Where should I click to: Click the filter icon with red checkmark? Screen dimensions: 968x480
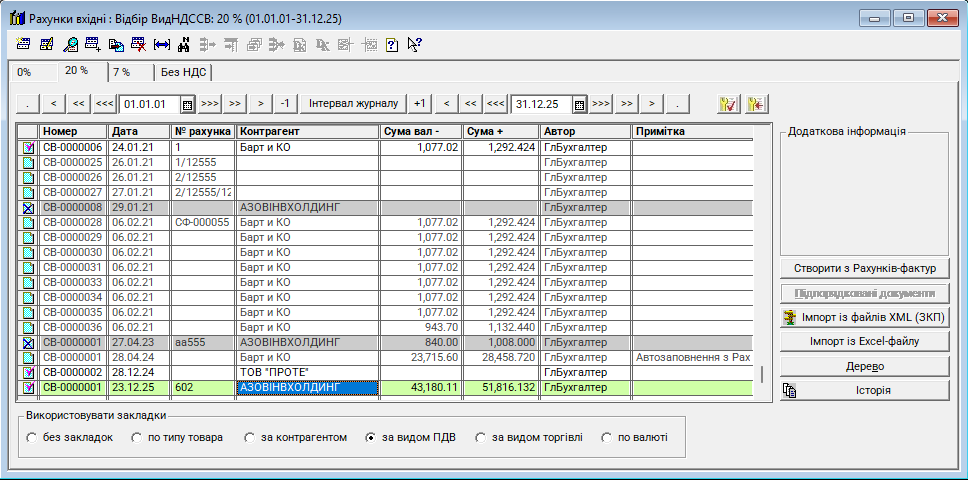pyautogui.click(x=728, y=103)
